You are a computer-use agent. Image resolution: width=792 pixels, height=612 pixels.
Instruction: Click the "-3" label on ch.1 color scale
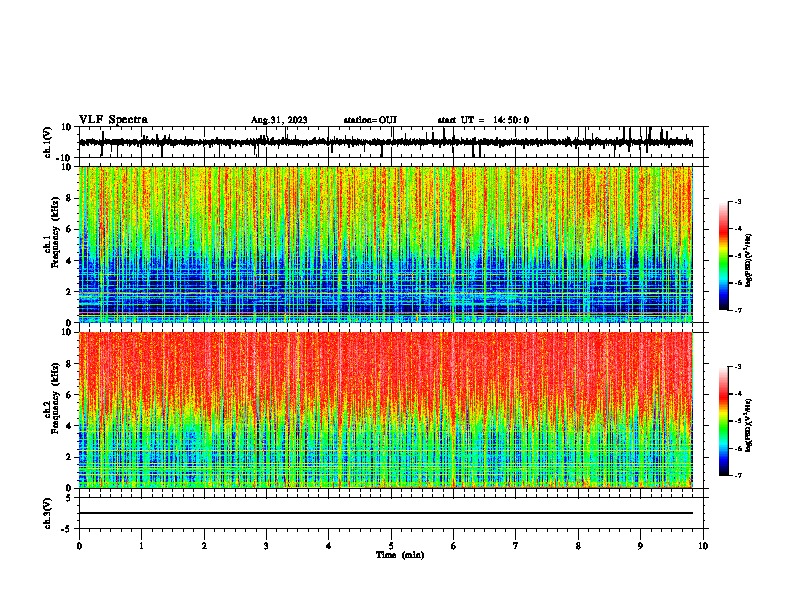[x=738, y=201]
